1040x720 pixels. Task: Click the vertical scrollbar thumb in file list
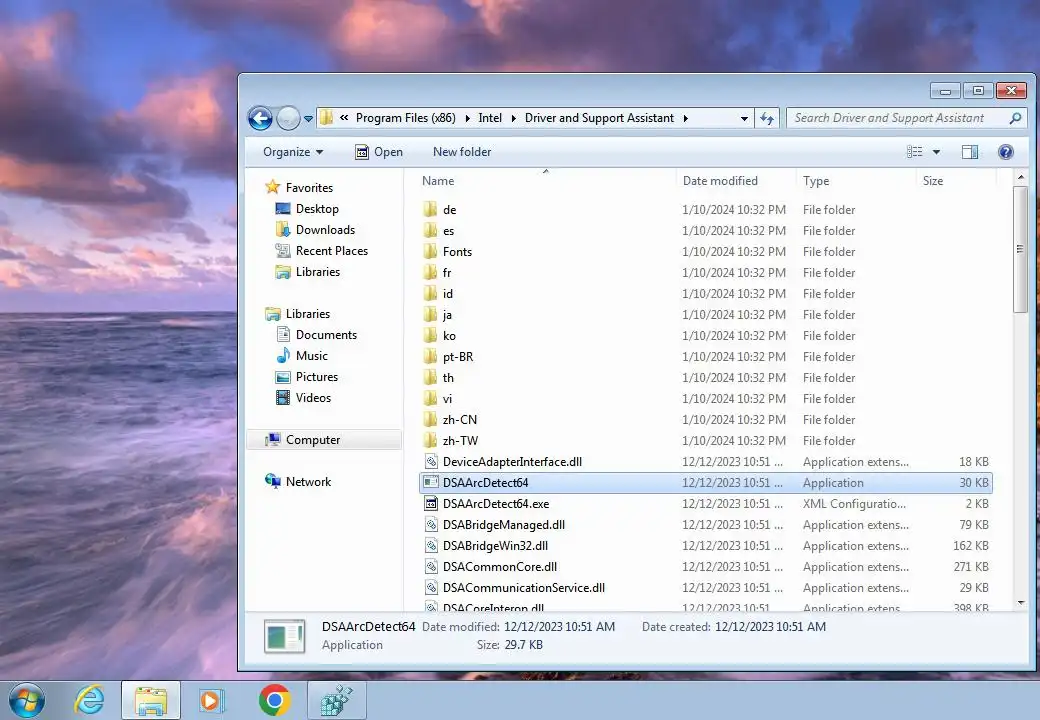1020,249
